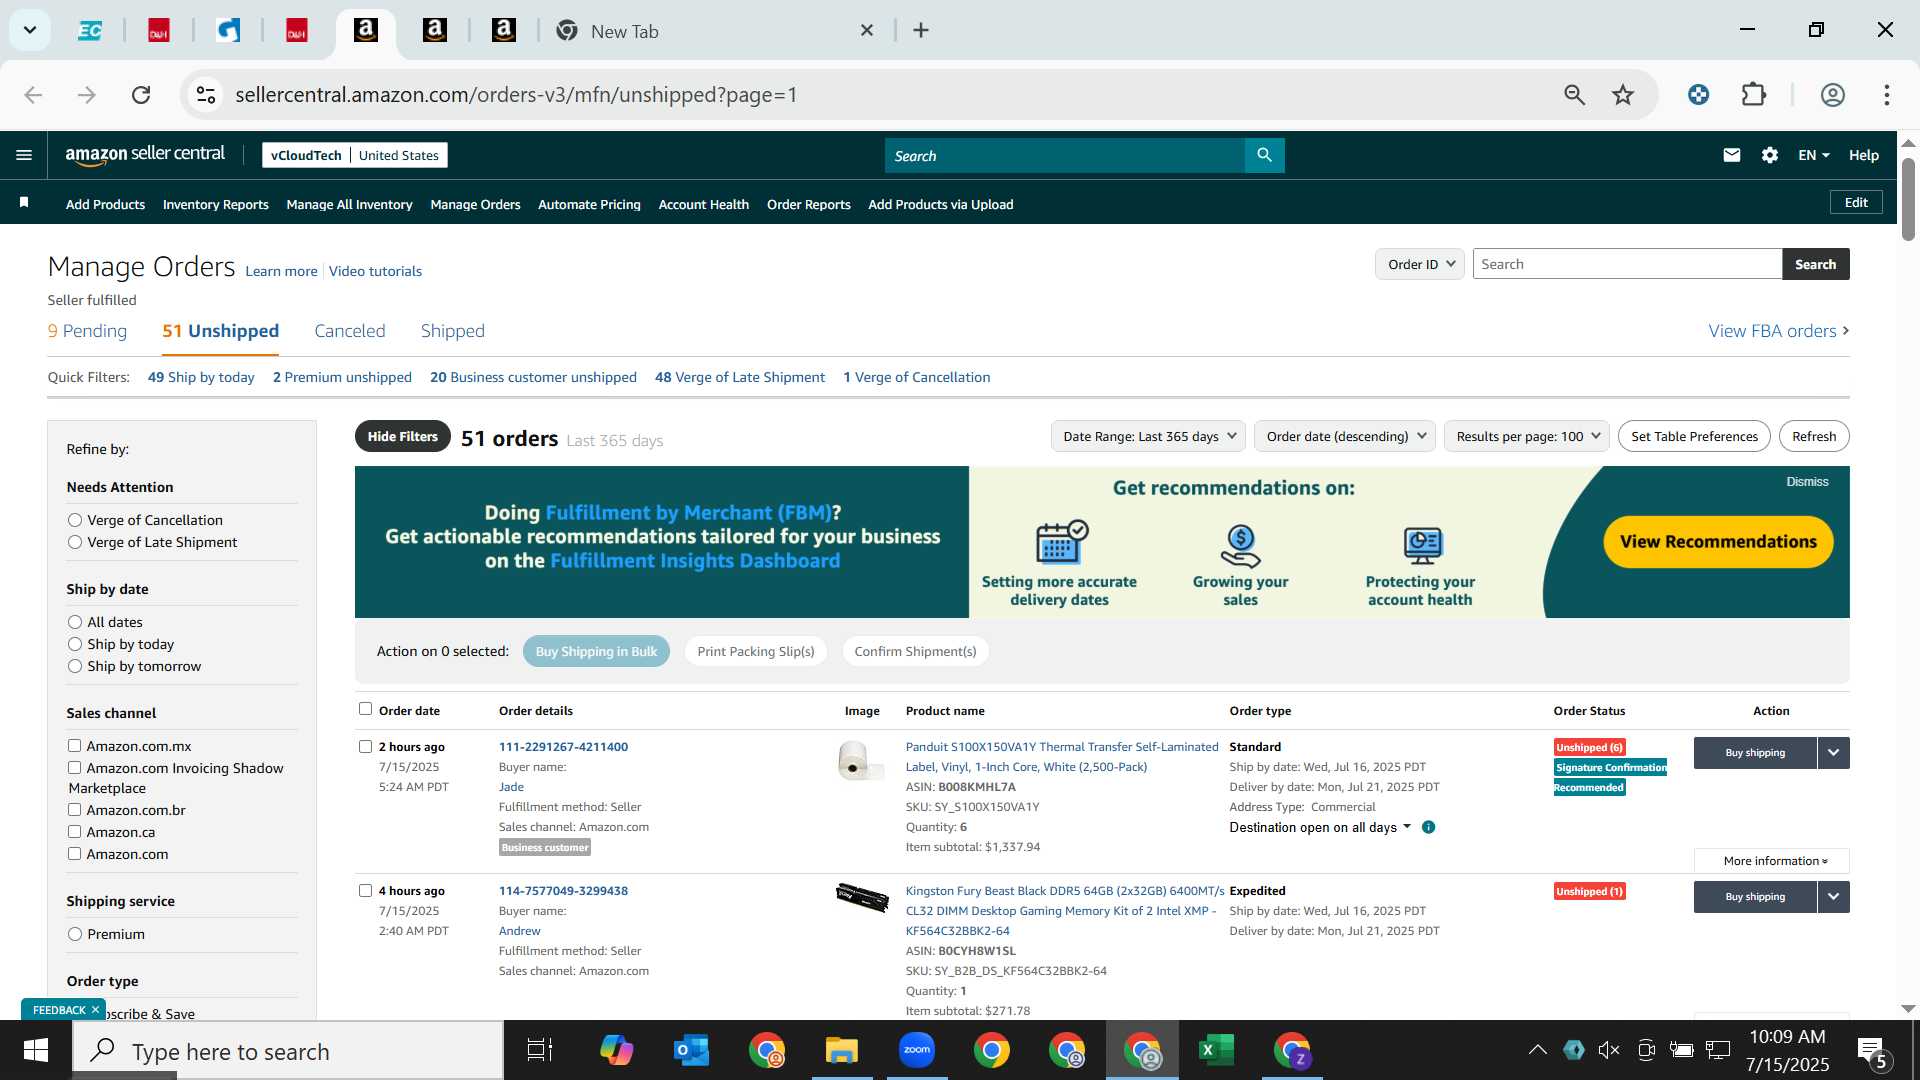Open the browser extensions puzzle icon
The height and width of the screenshot is (1080, 1920).
tap(1754, 95)
